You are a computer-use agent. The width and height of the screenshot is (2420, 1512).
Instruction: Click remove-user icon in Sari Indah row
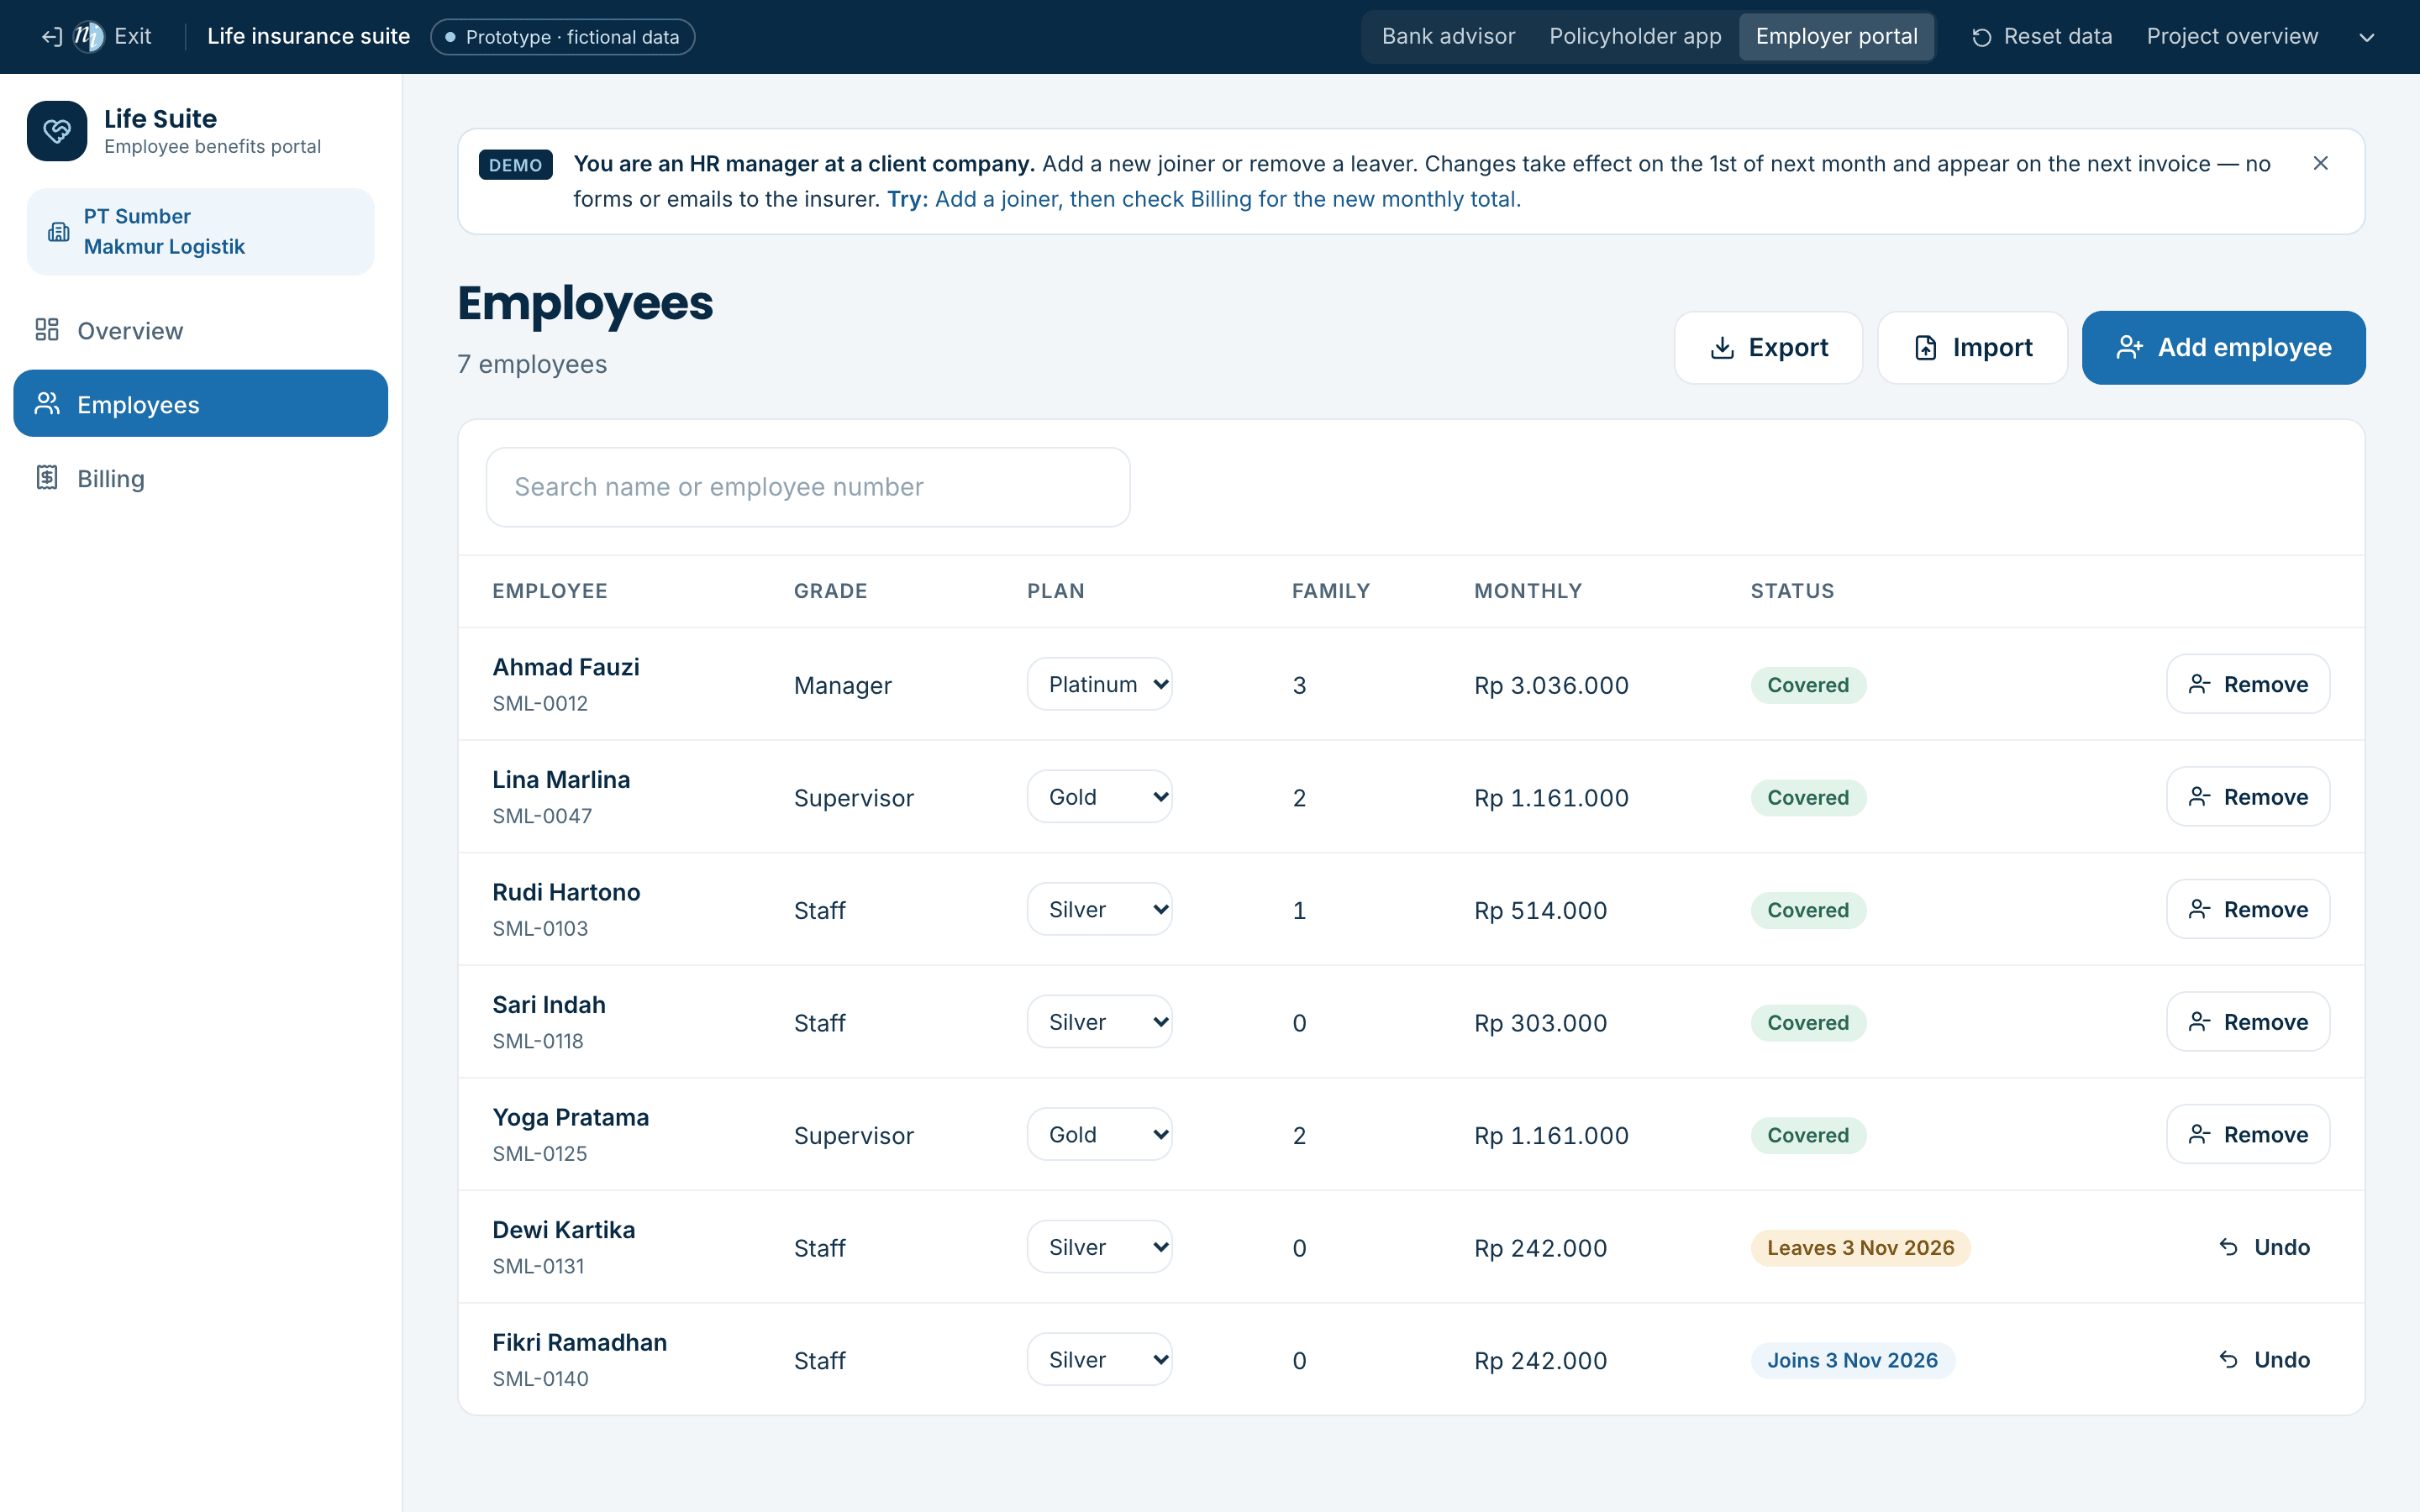(x=2199, y=1022)
